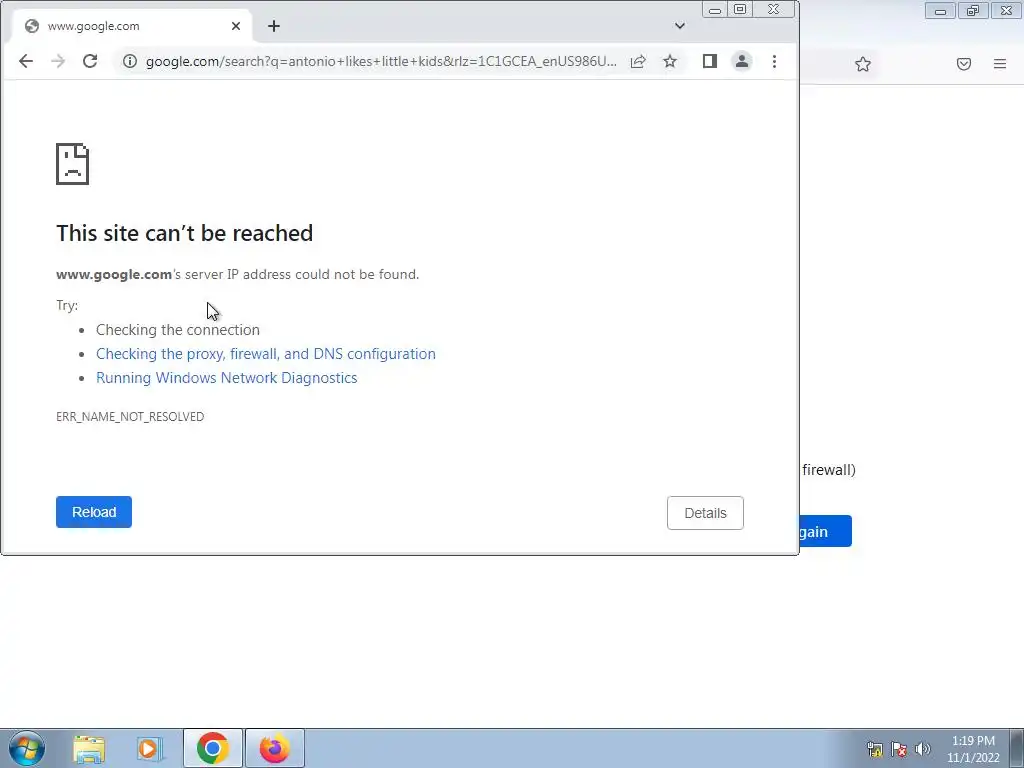Screen dimensions: 1024x768
Task: Click the Chrome forward arrow
Action: click(58, 61)
